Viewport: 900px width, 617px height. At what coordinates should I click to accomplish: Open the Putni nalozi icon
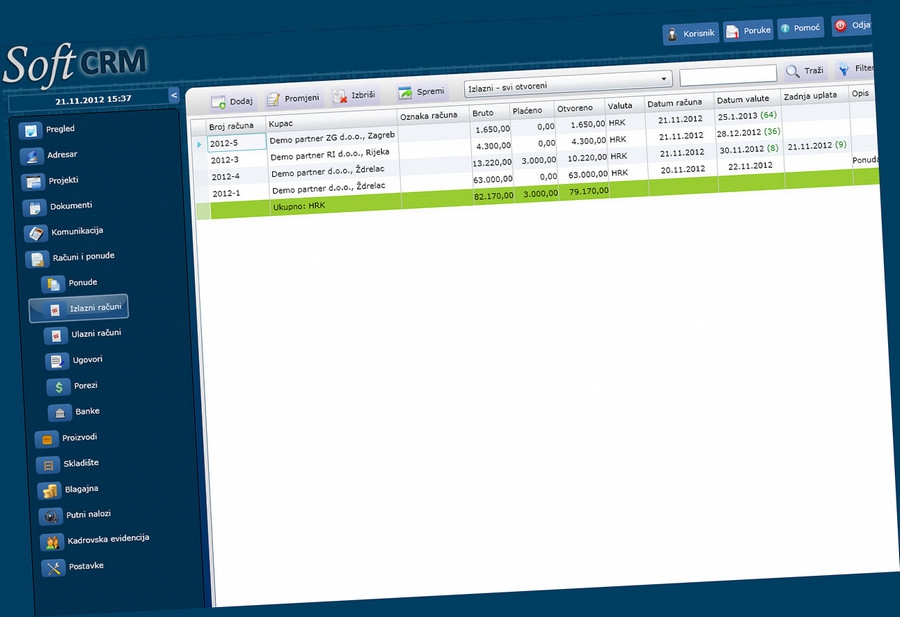51,517
